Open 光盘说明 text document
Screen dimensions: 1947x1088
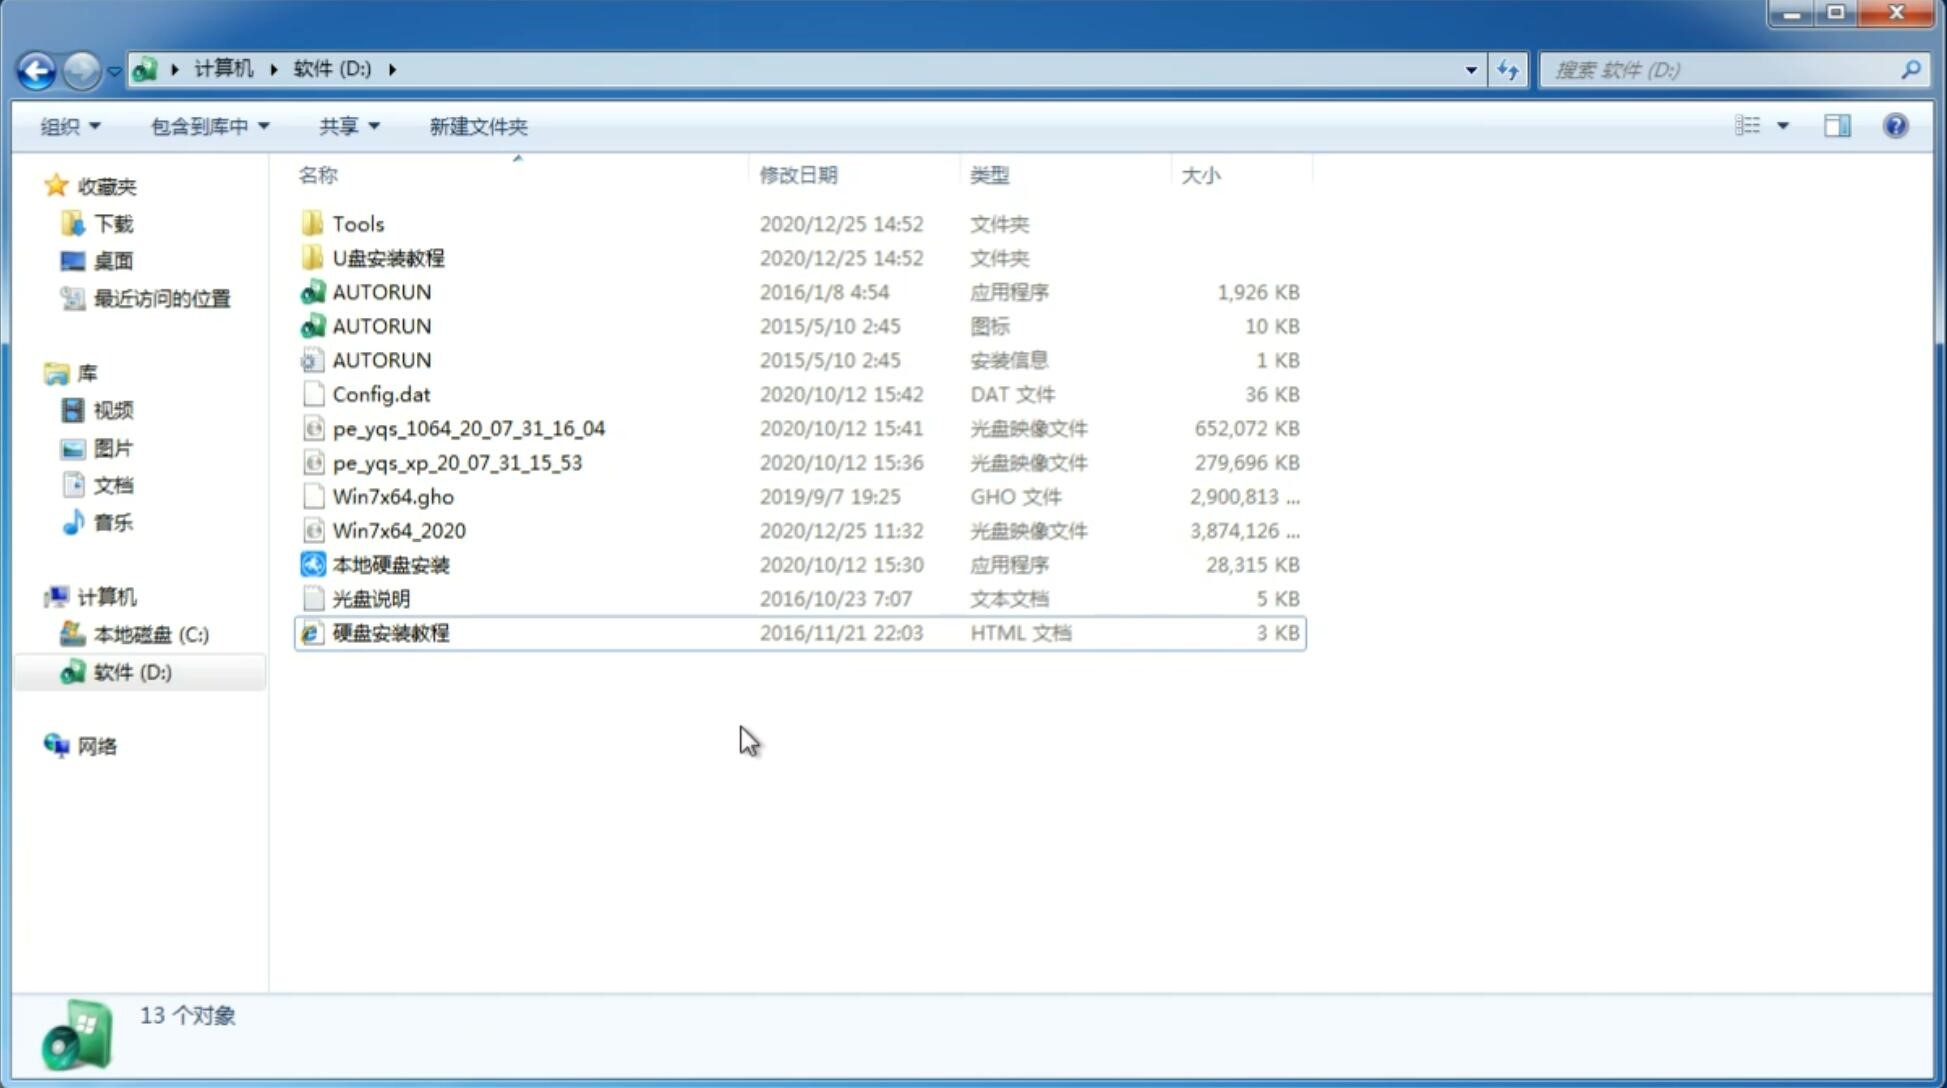tap(370, 597)
